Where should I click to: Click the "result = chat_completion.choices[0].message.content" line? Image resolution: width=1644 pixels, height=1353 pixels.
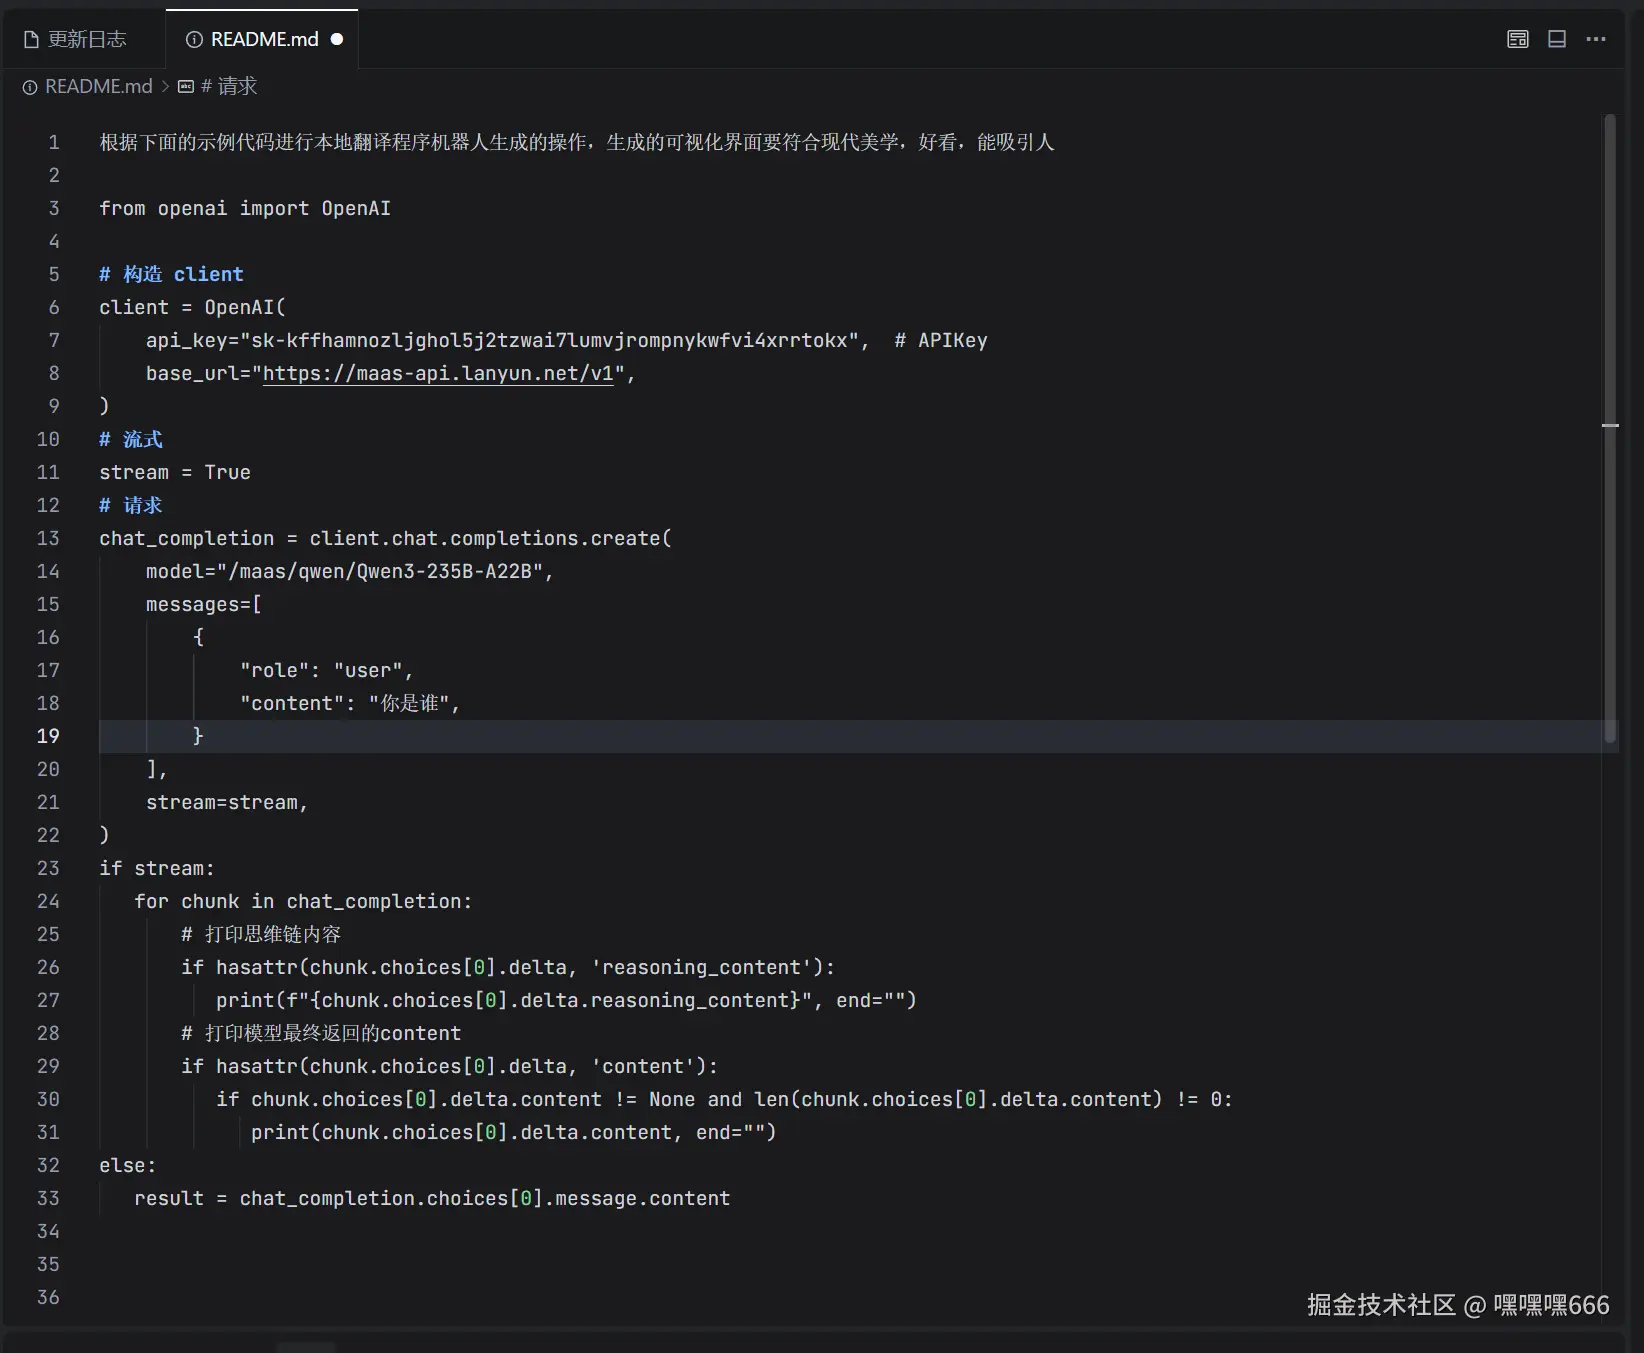click(x=432, y=1198)
